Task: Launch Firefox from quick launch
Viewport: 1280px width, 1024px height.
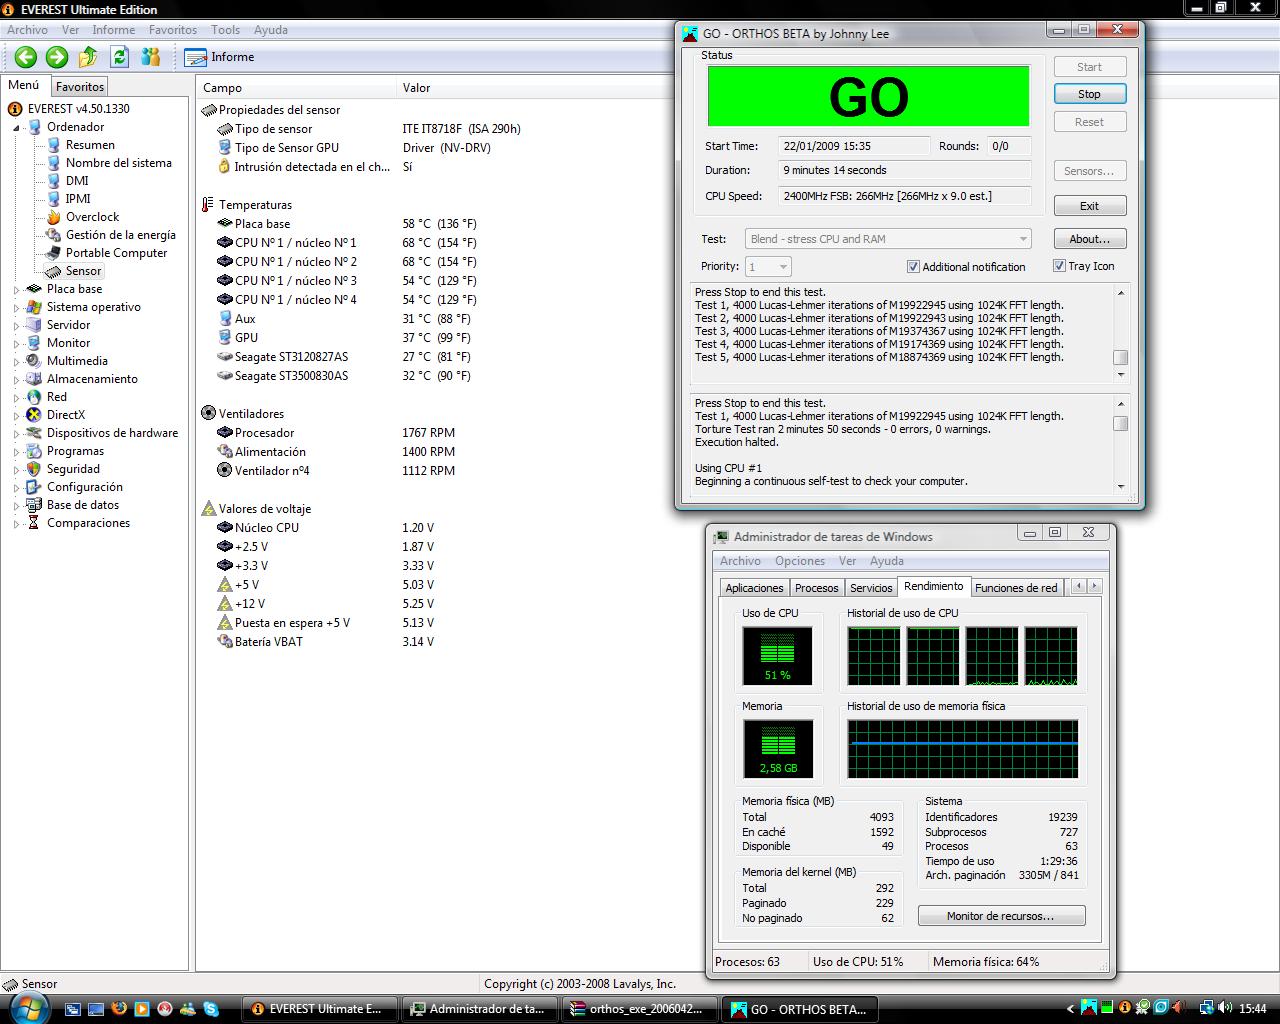Action: click(119, 1009)
